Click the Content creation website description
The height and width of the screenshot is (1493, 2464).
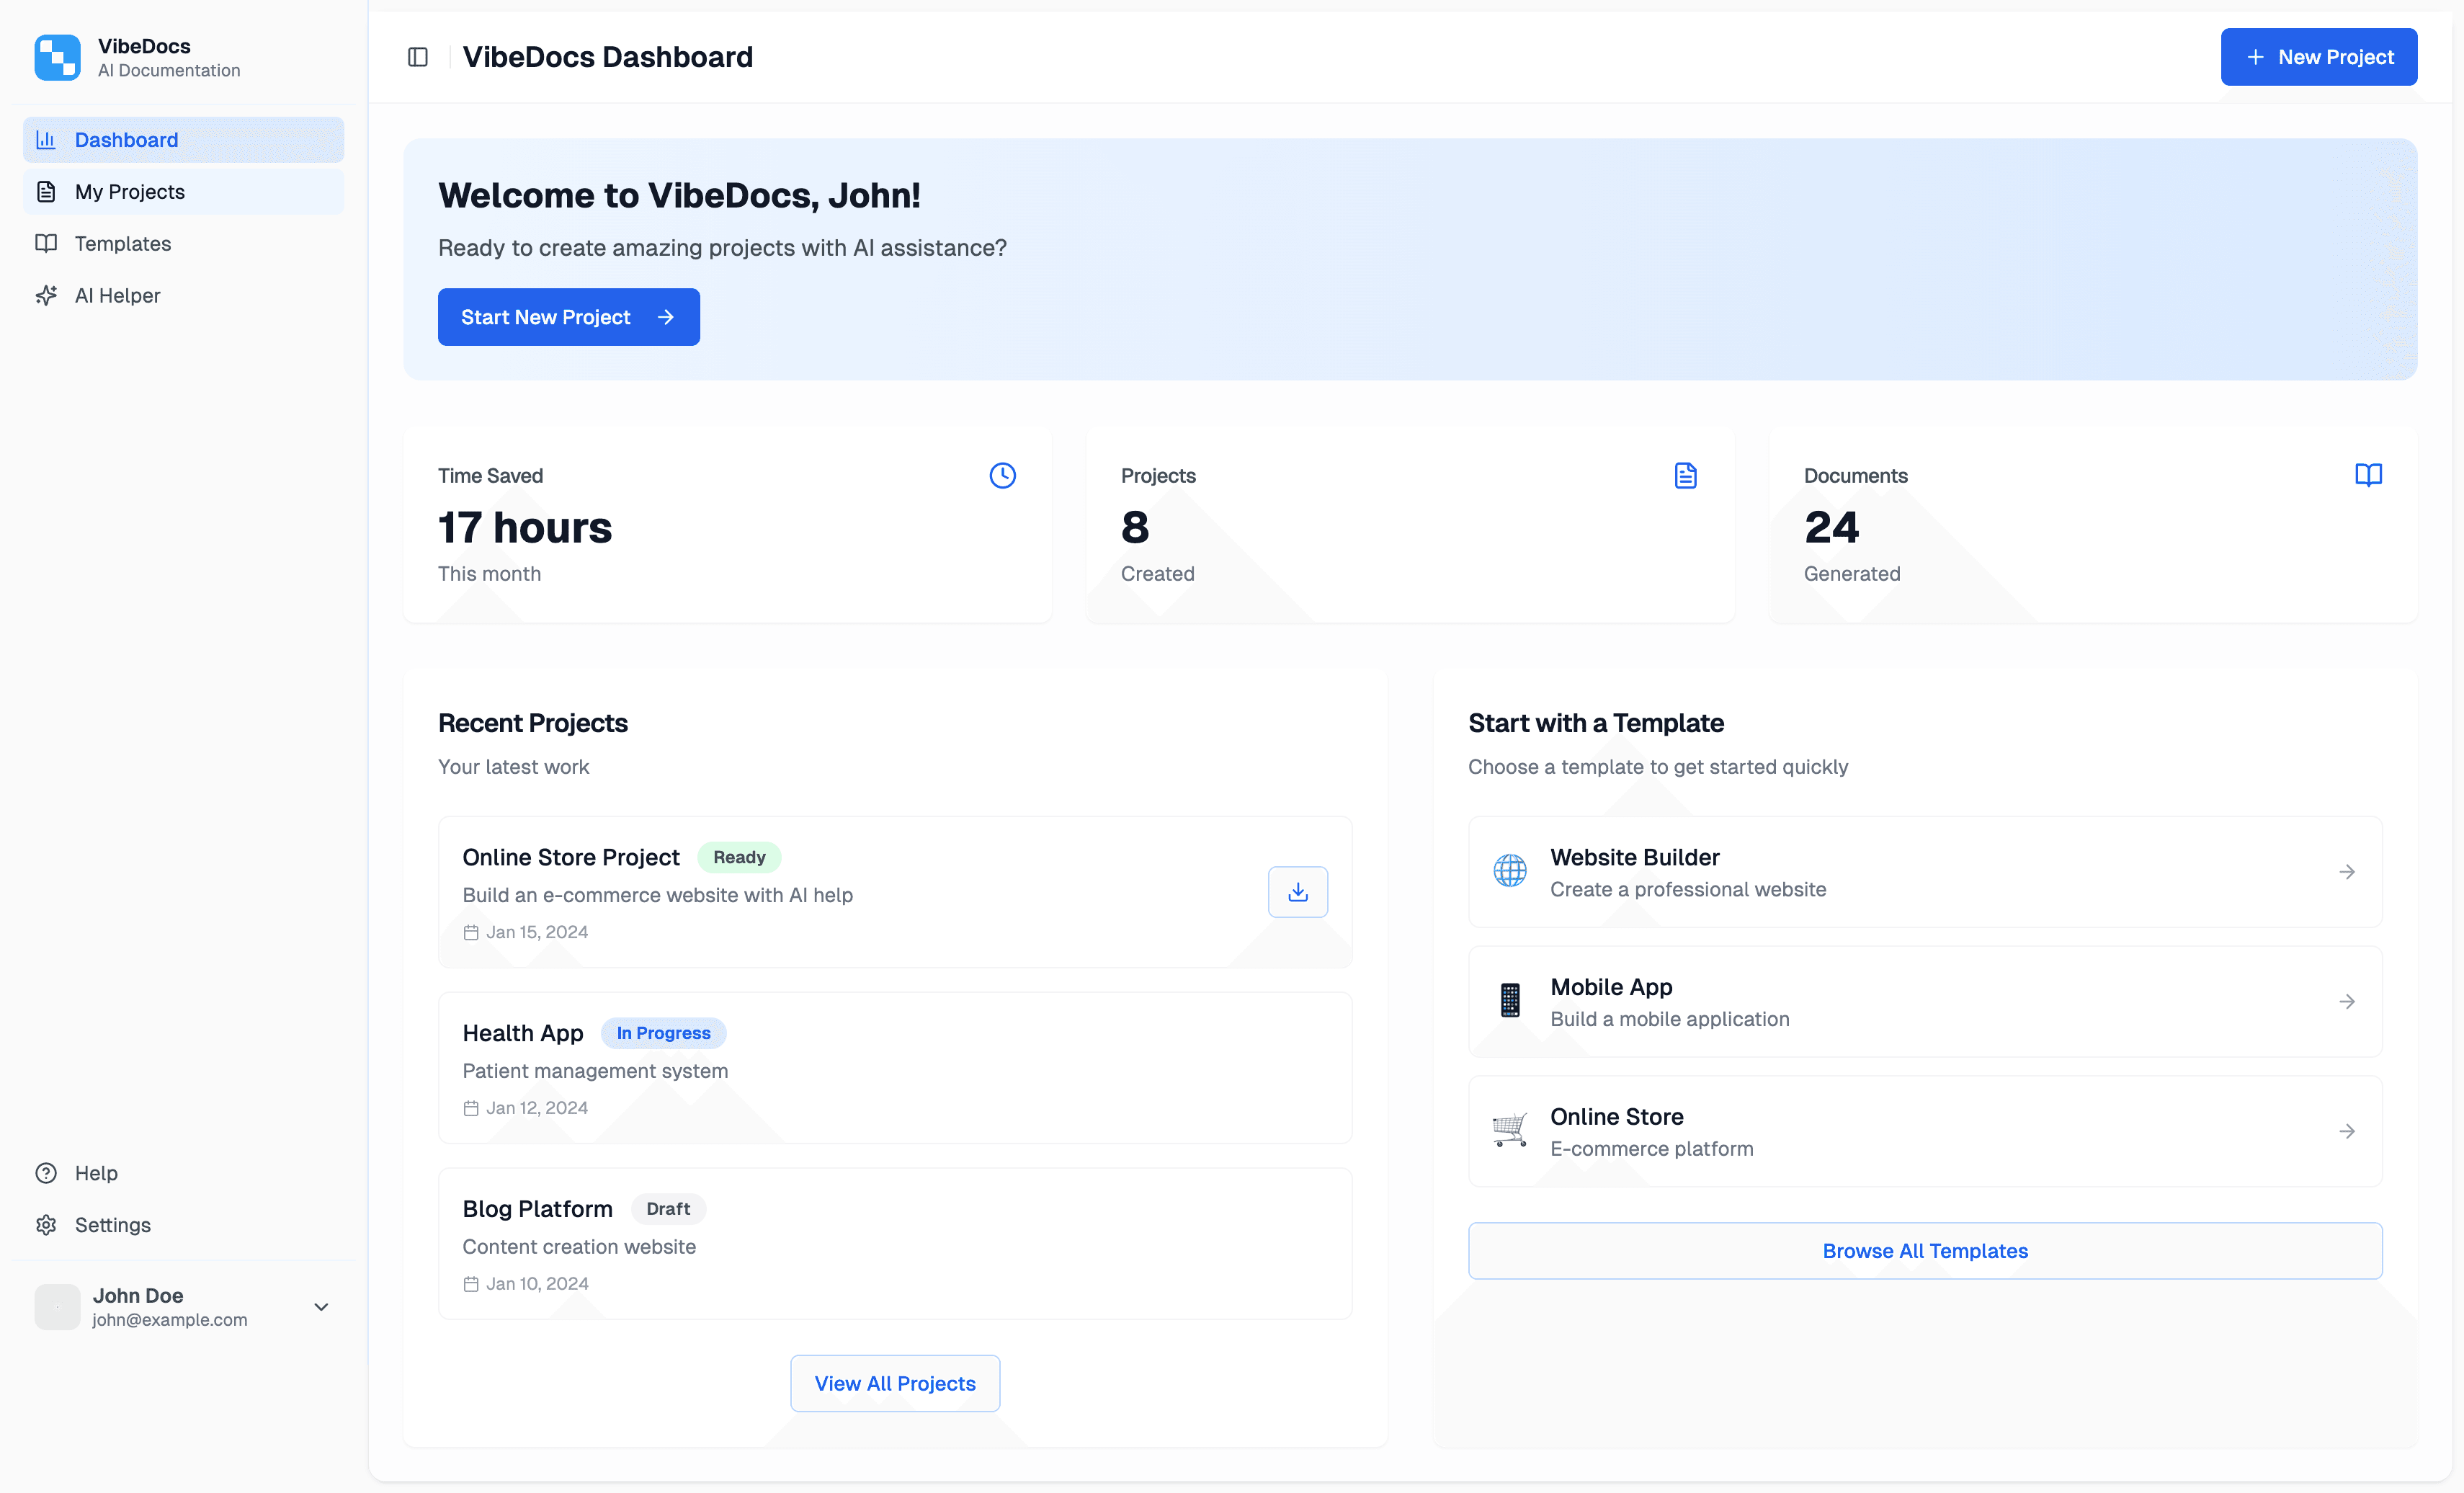click(579, 1247)
